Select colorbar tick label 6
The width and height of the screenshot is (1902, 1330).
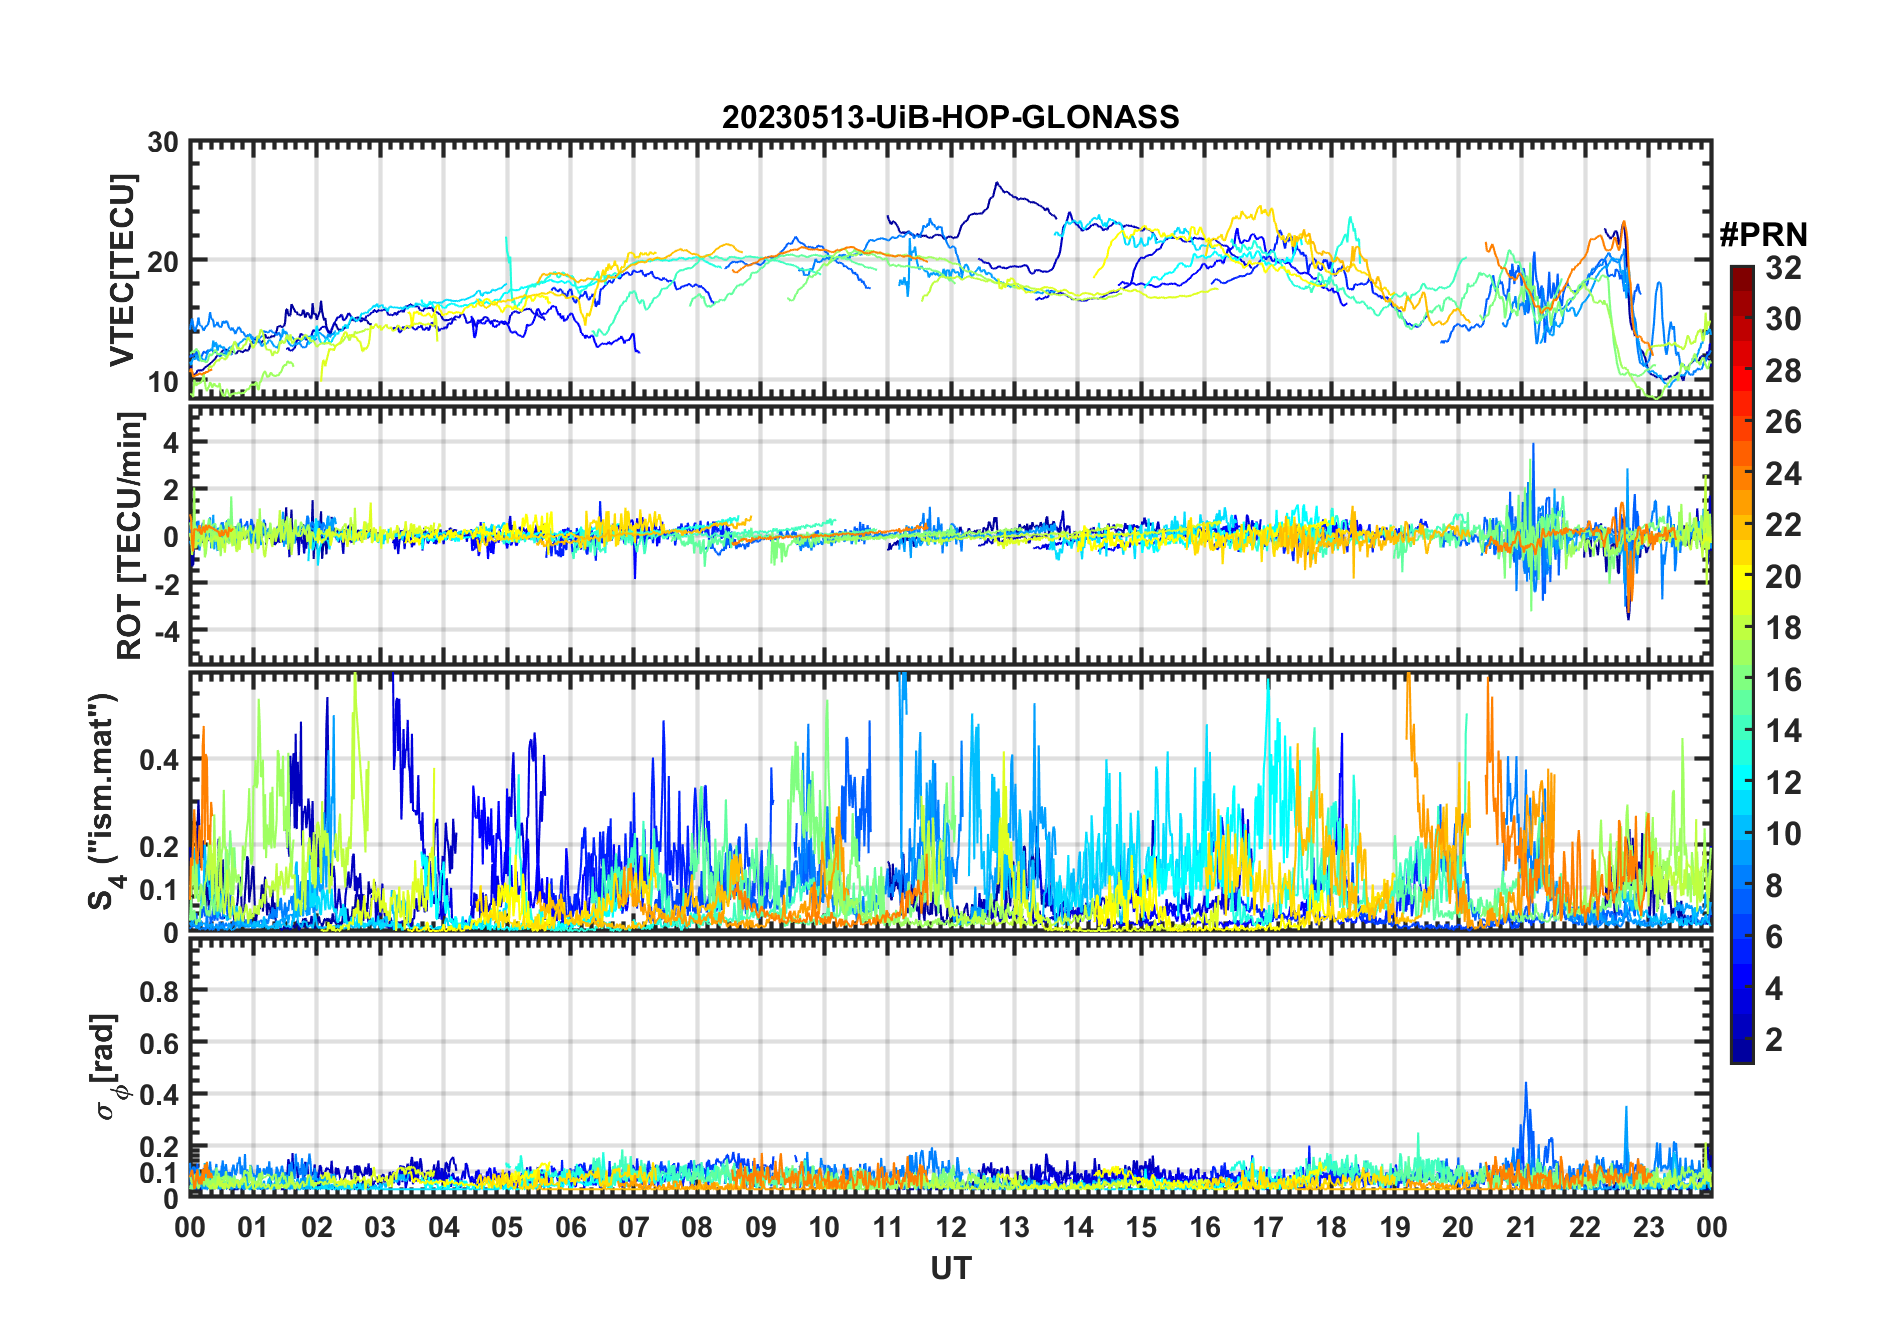click(x=1774, y=936)
